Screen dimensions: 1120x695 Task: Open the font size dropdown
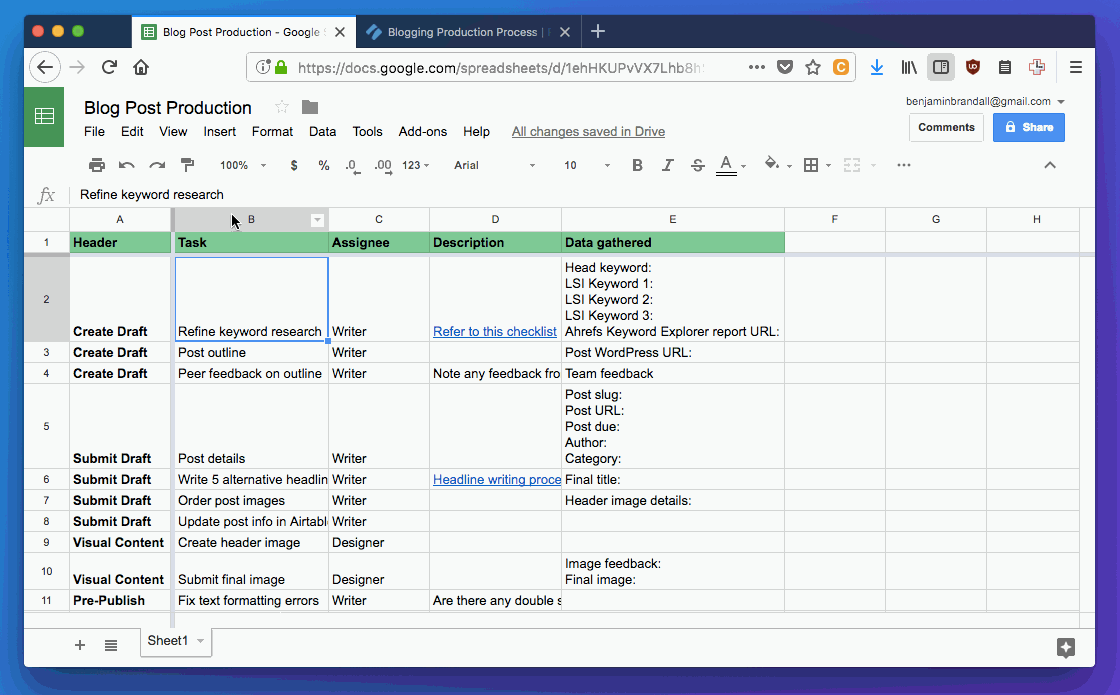click(x=586, y=165)
